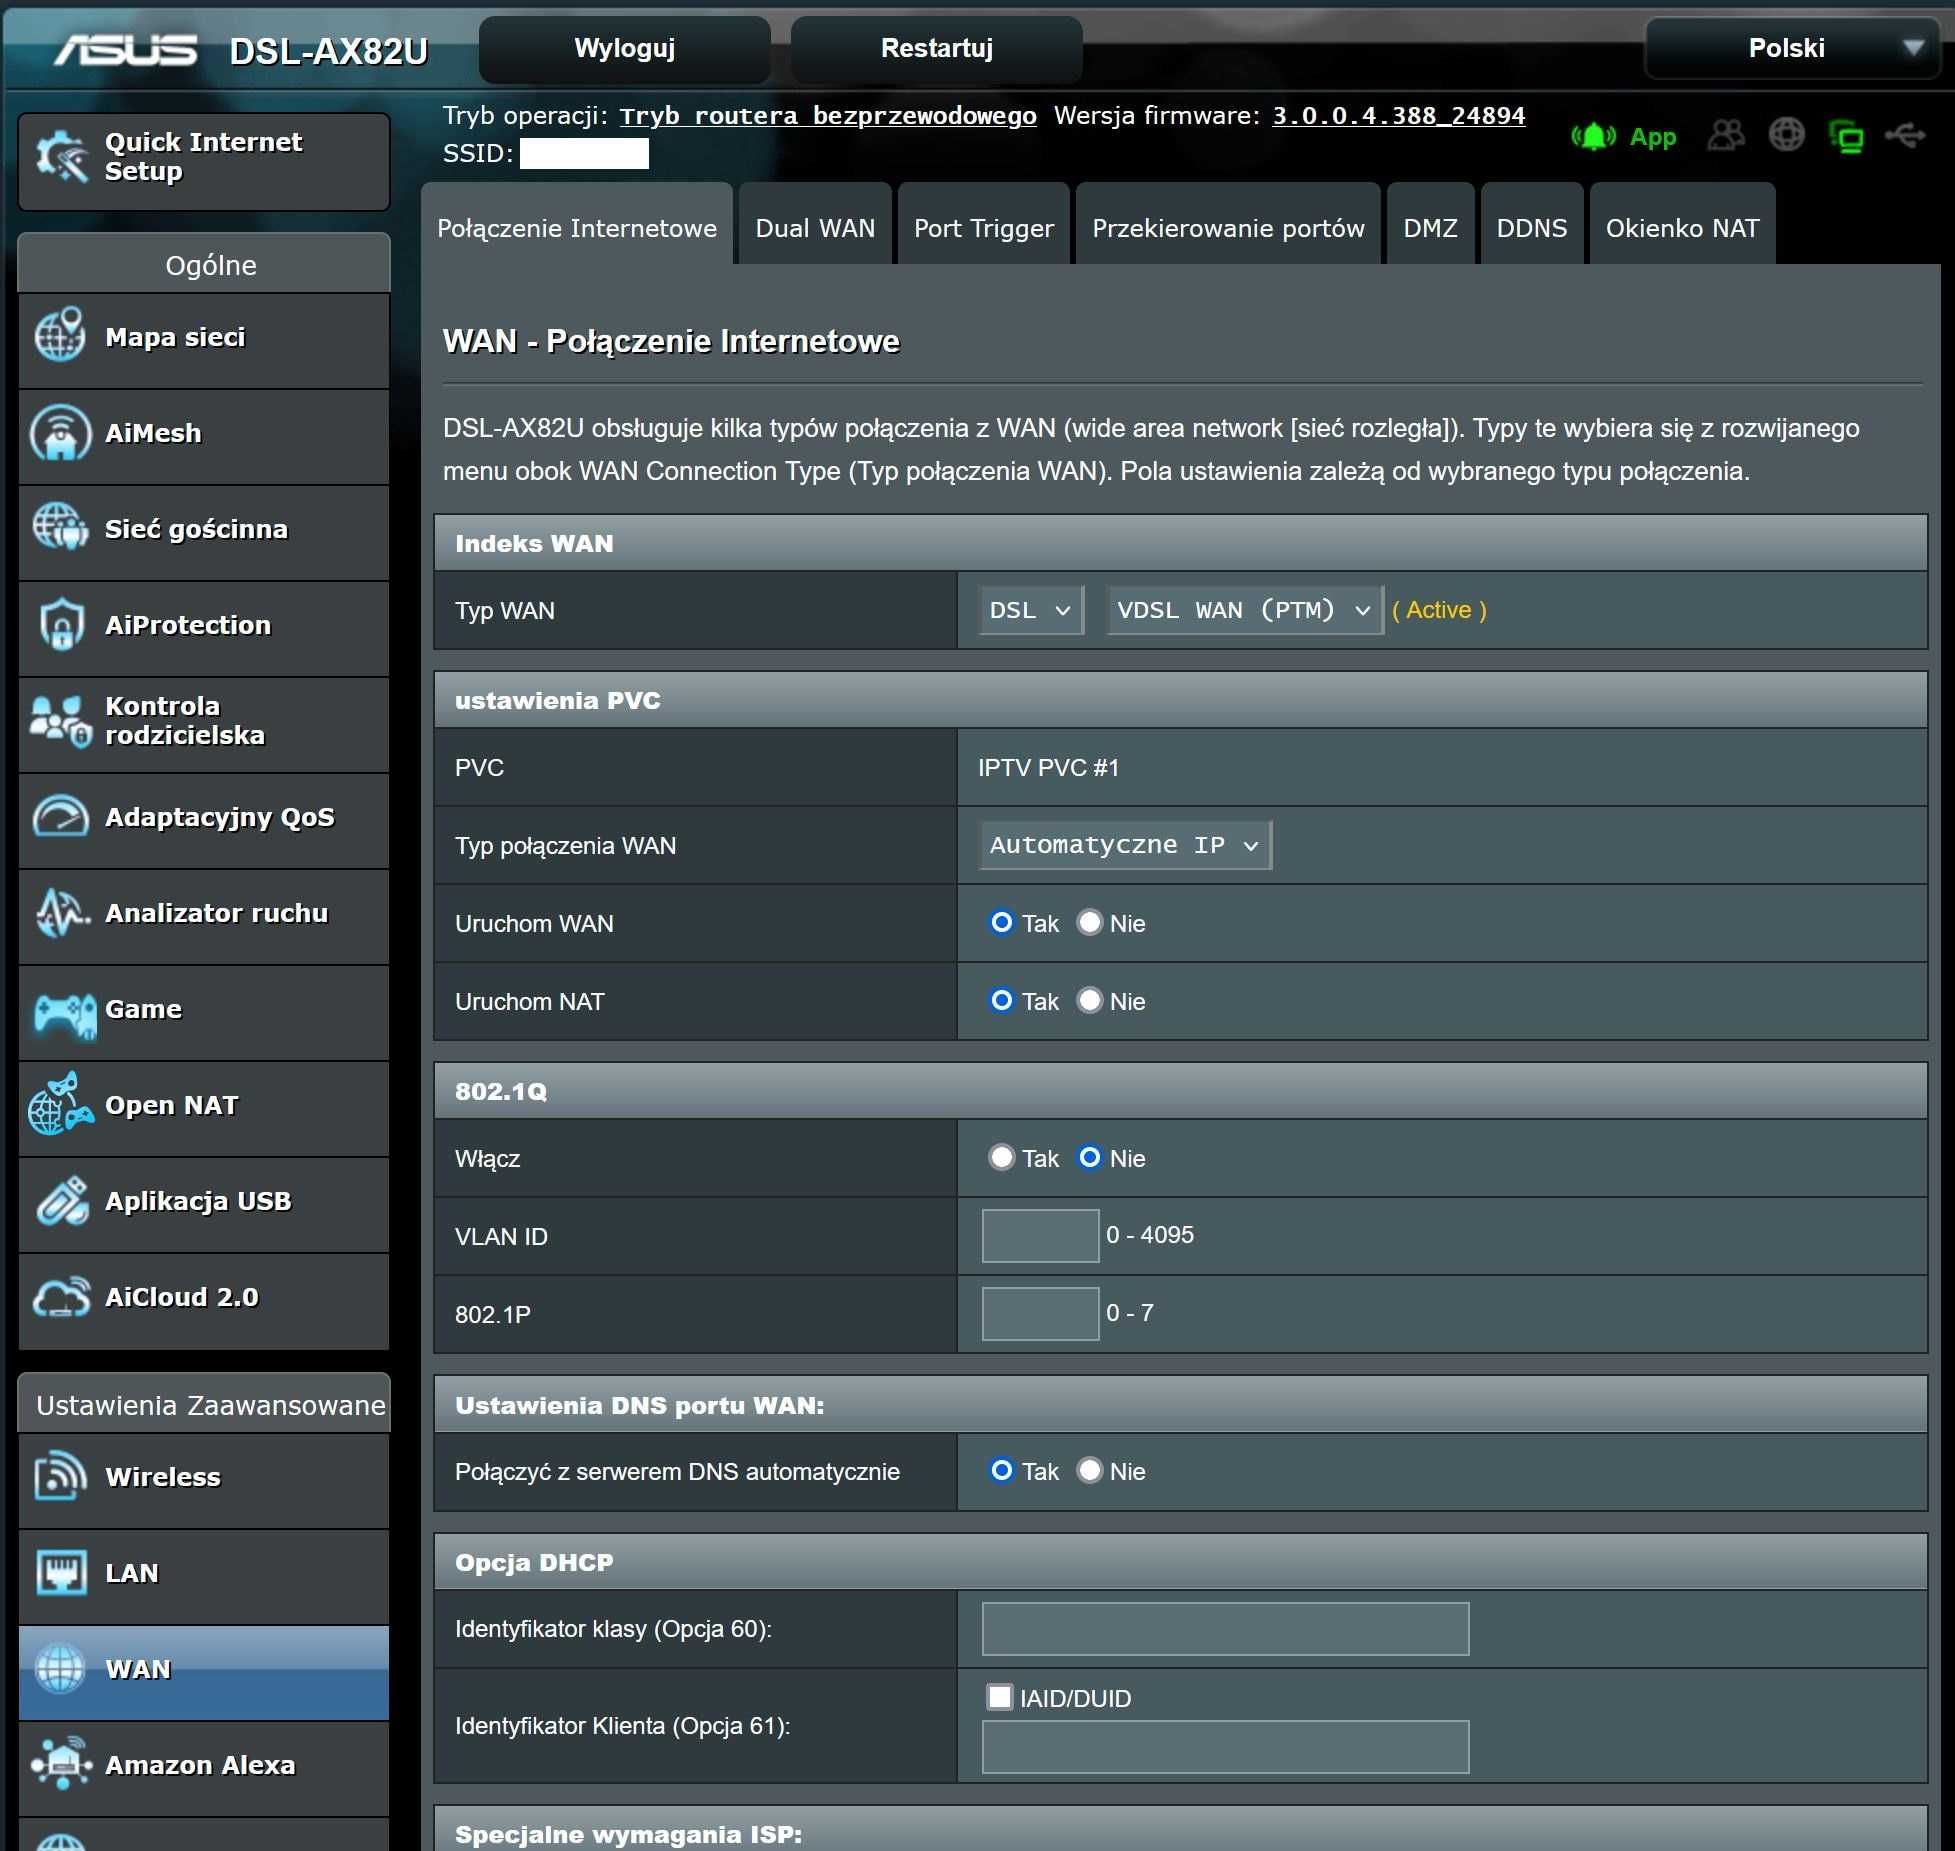Open Tryb routera bezprzewodowego link
This screenshot has width=1955, height=1851.
(828, 116)
